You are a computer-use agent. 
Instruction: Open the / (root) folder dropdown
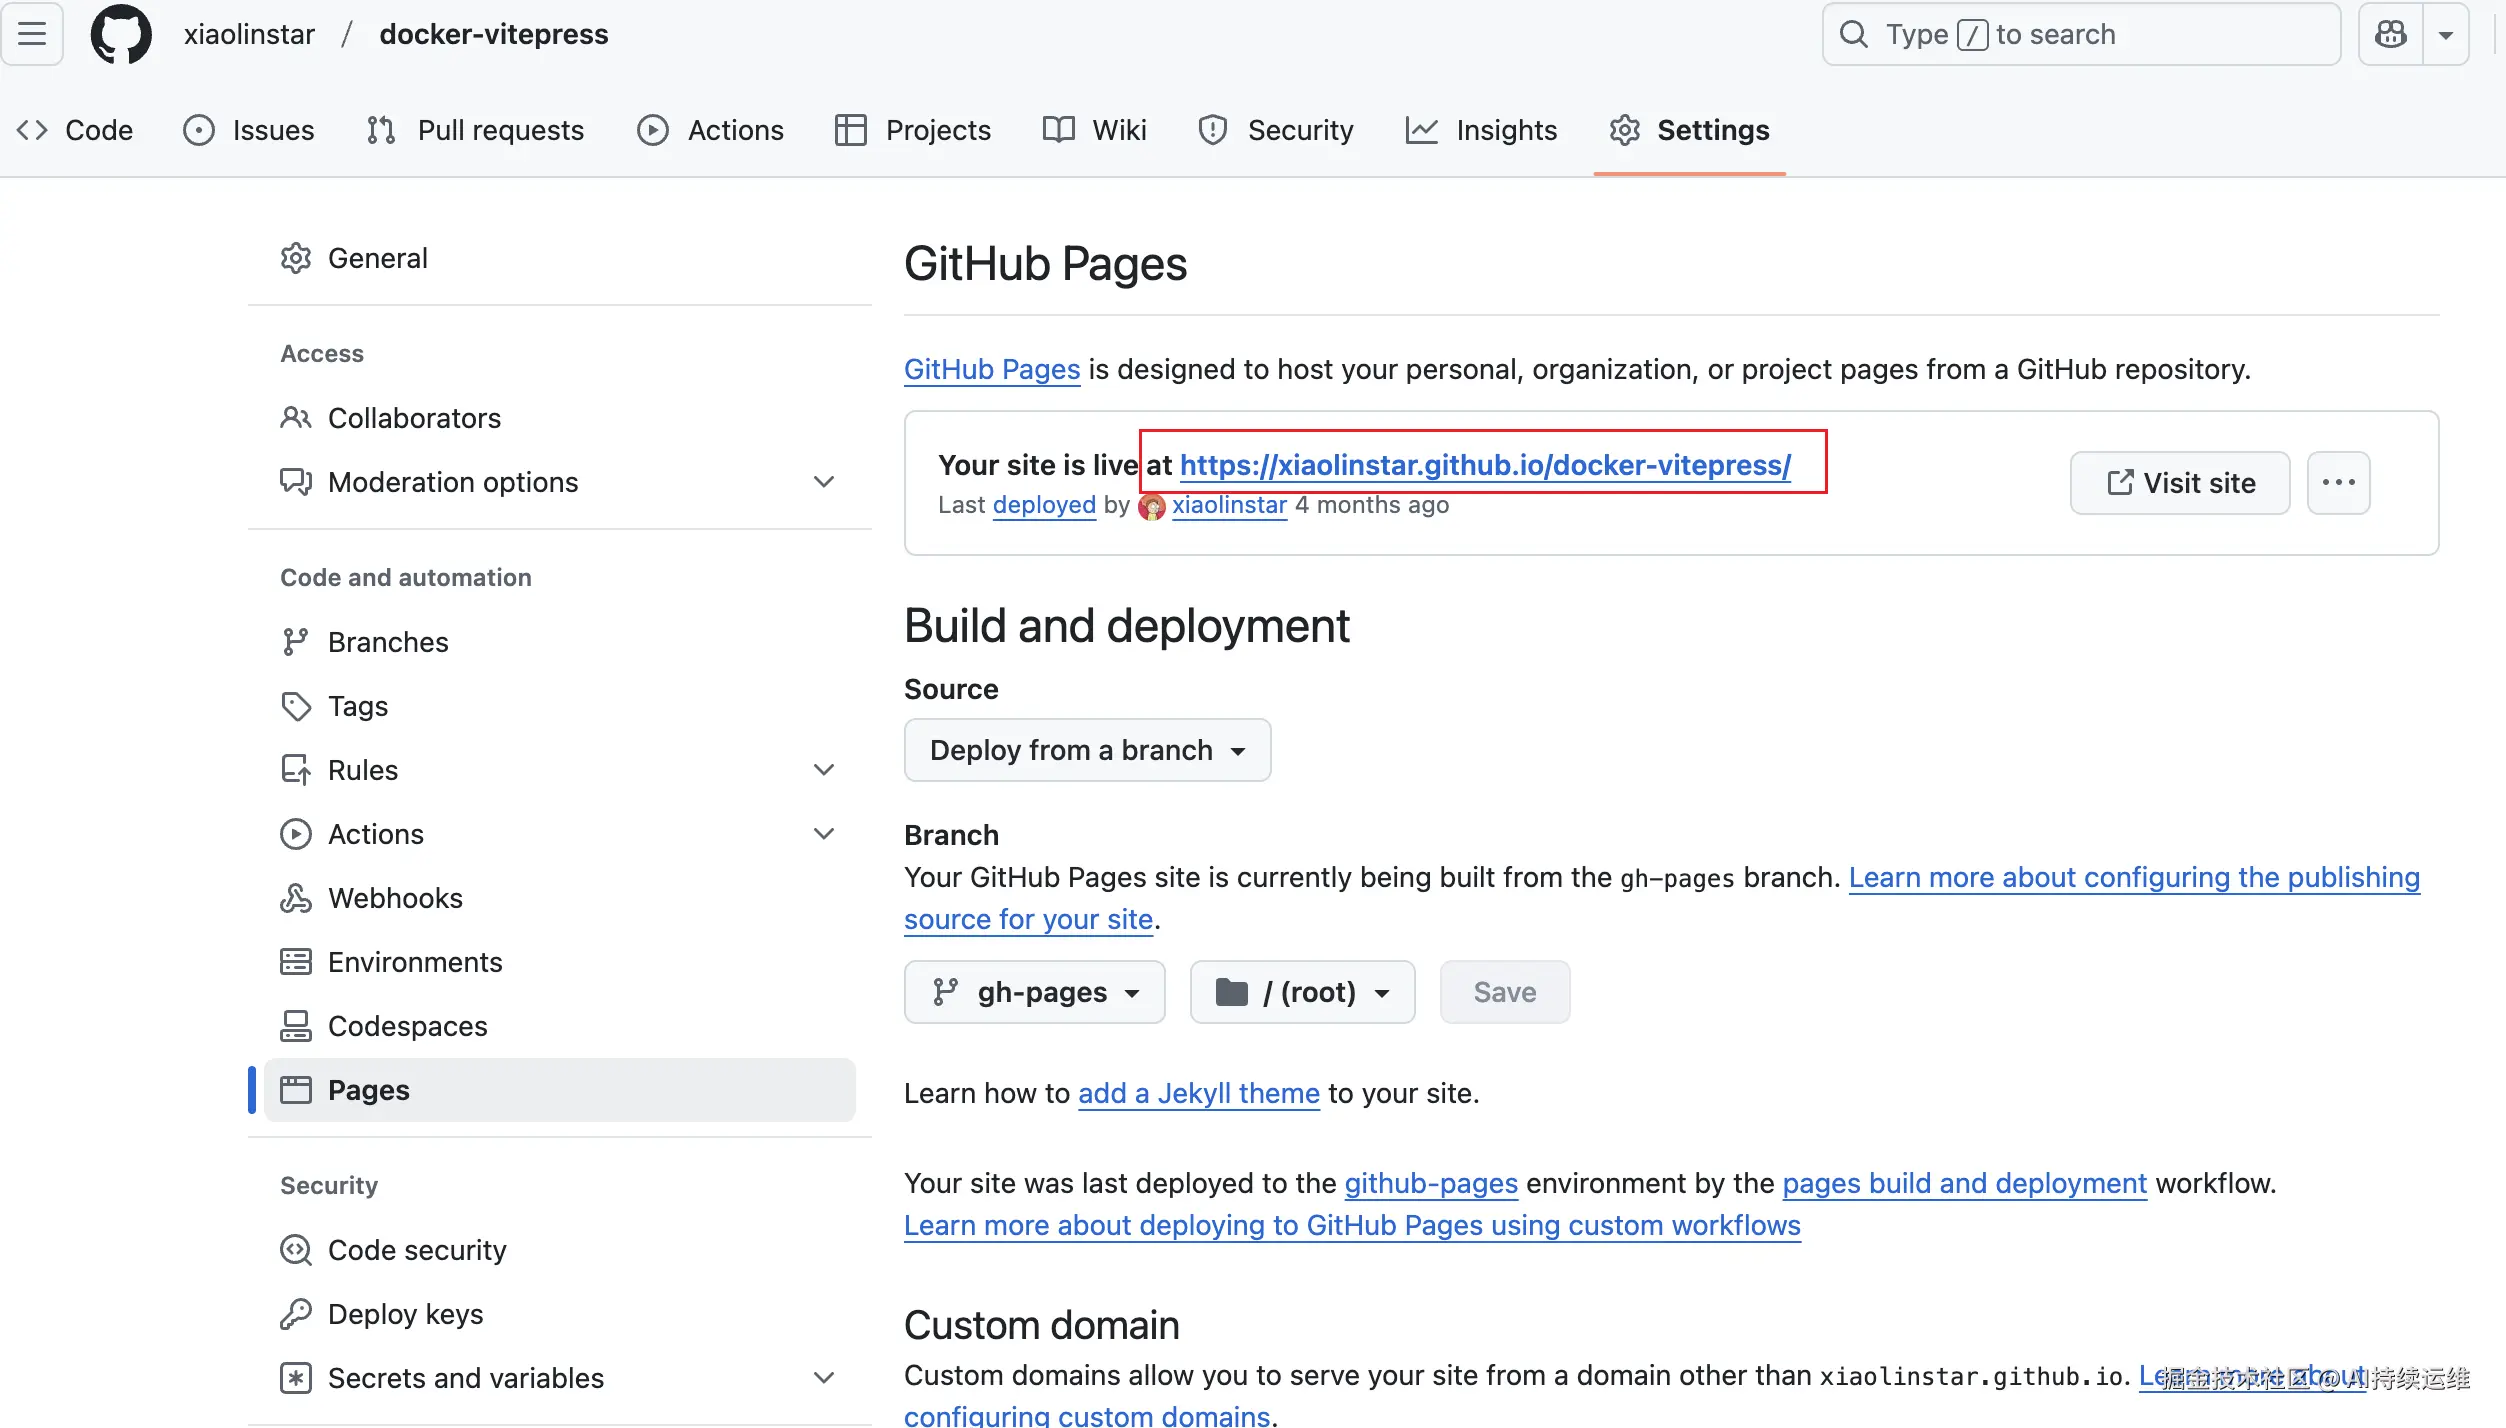(1302, 992)
